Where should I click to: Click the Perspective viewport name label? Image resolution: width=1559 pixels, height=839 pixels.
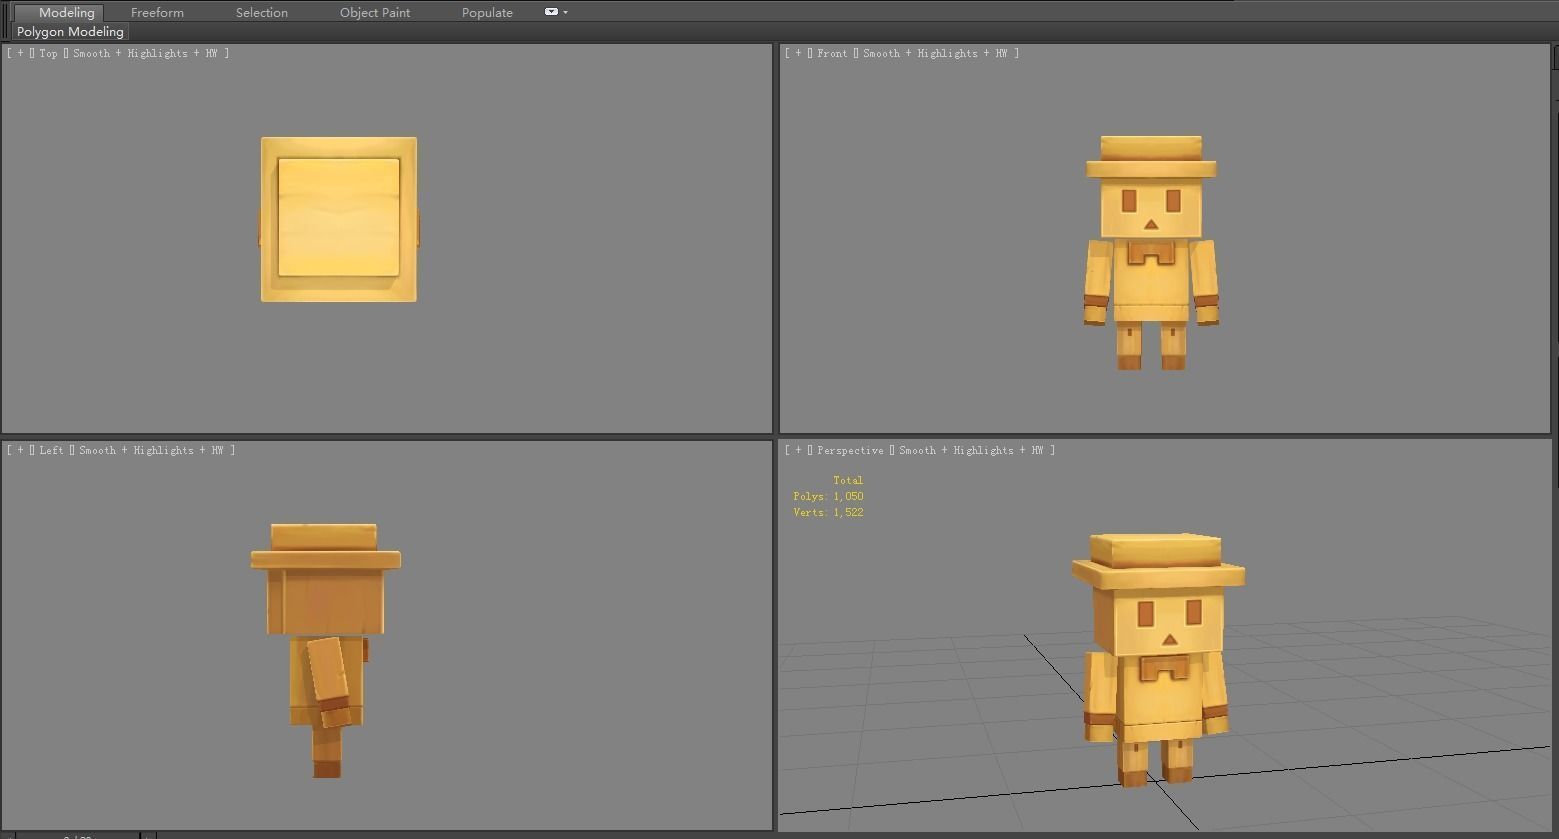point(850,450)
